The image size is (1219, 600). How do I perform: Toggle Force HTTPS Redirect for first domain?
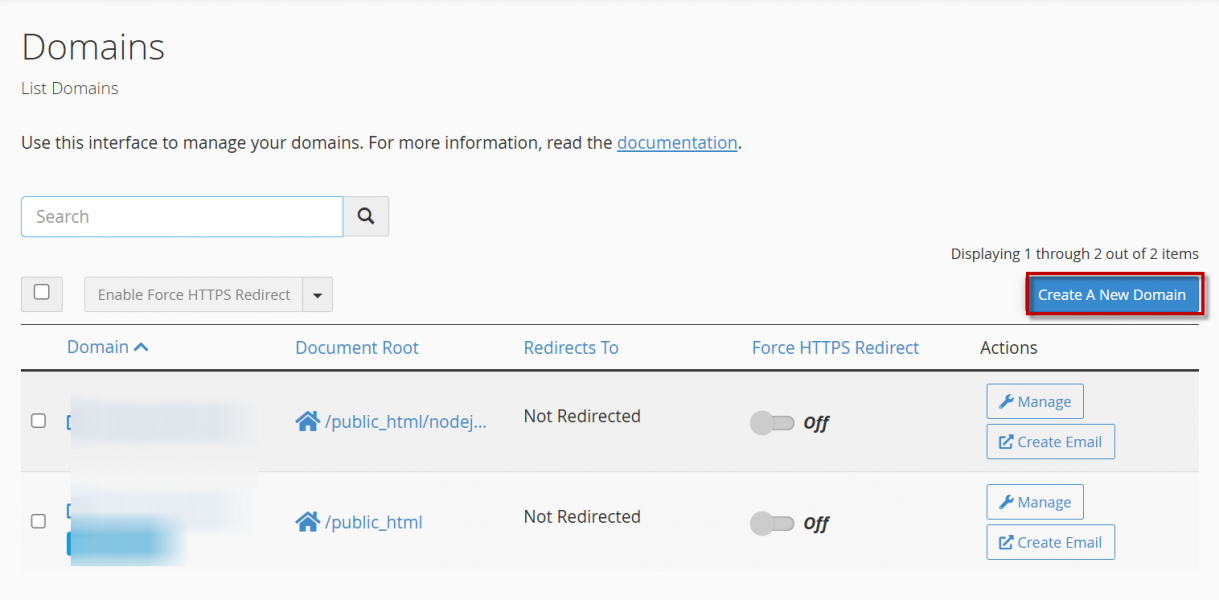[x=772, y=423]
